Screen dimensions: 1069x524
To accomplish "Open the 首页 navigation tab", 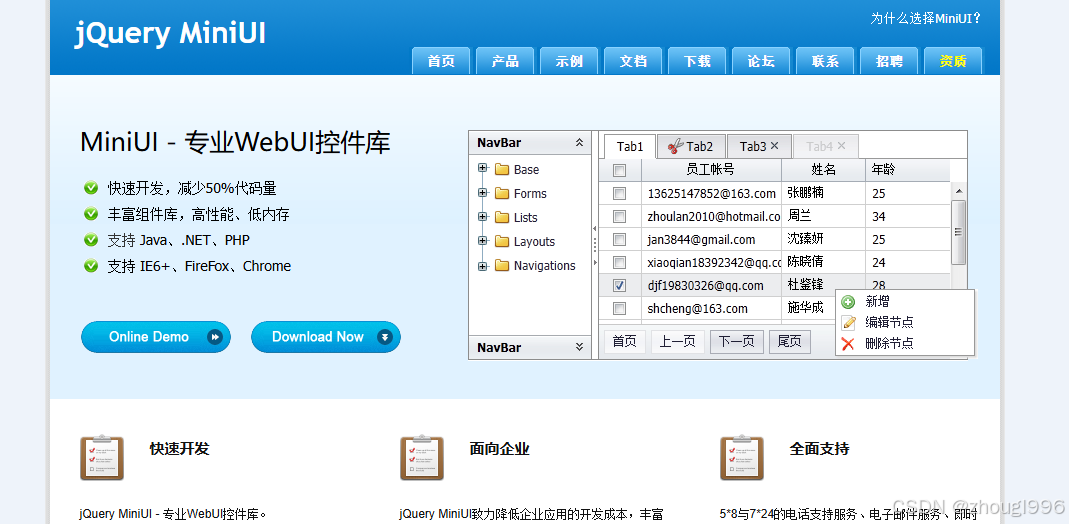I will coord(441,61).
